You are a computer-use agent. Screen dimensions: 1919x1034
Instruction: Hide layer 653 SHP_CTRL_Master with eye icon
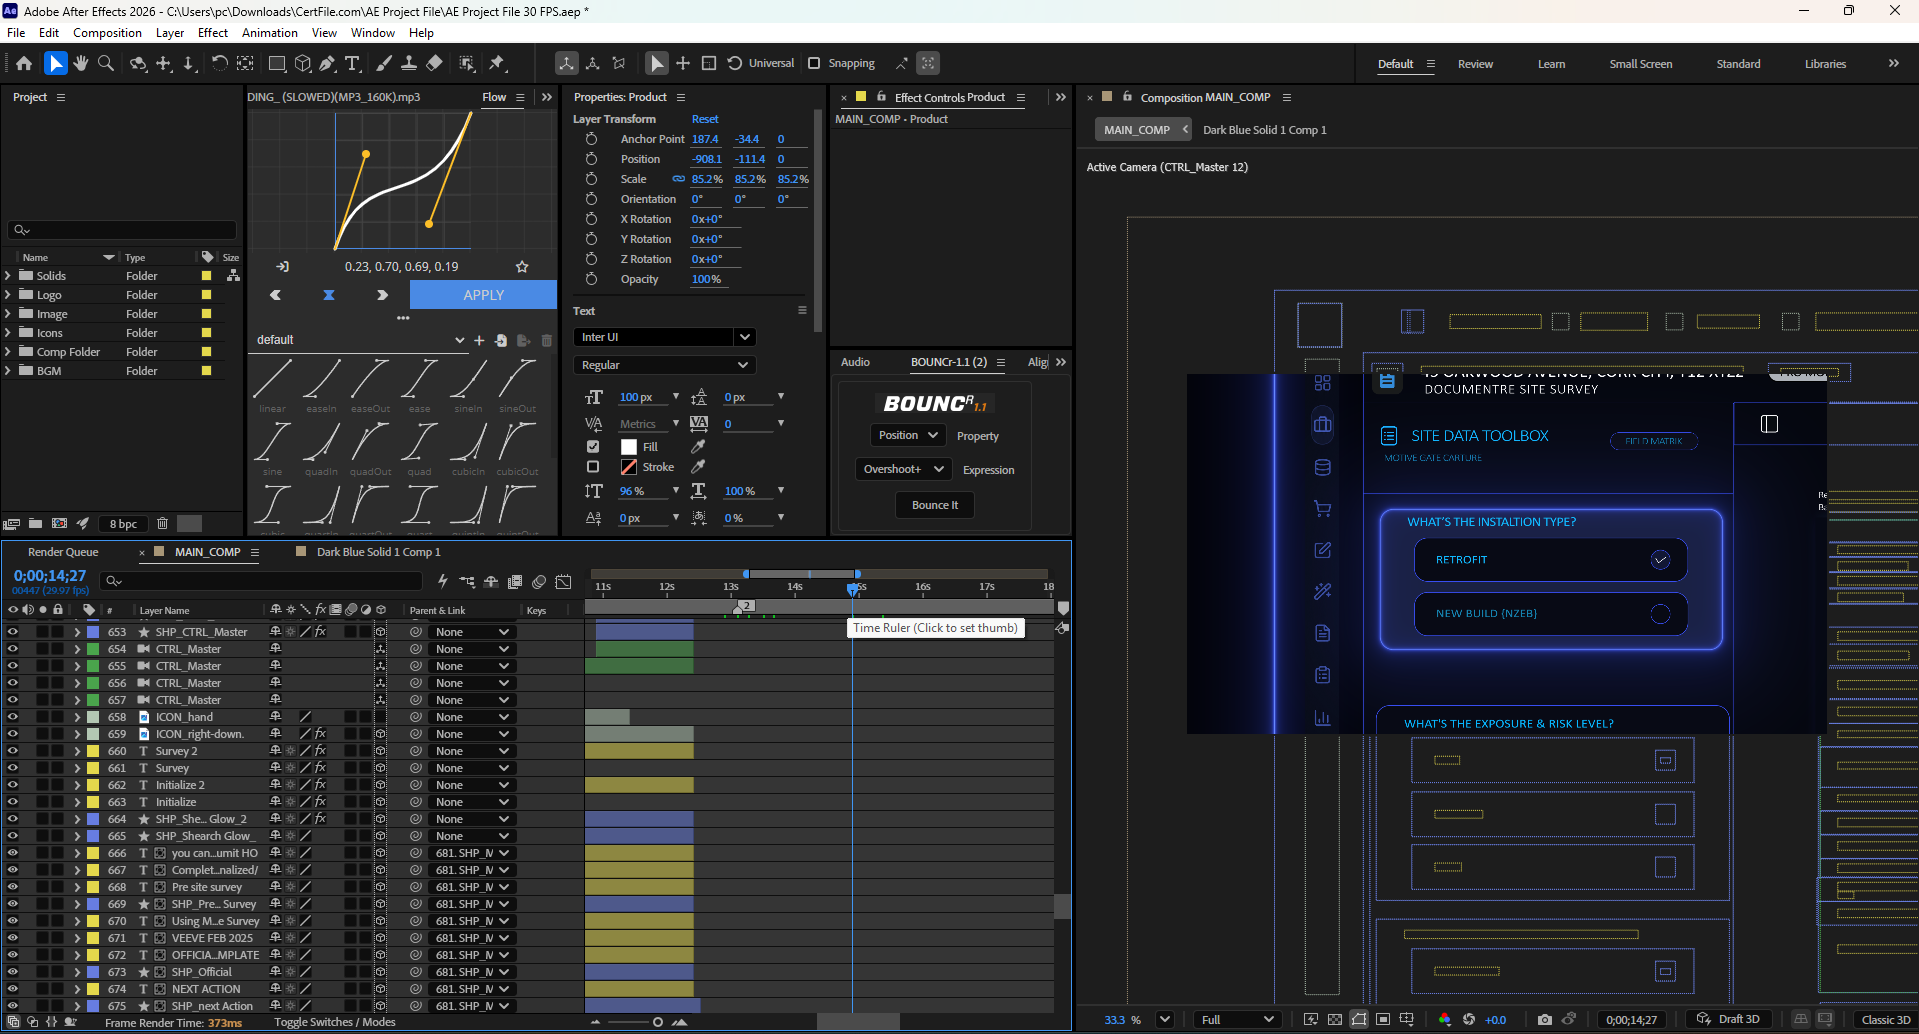click(x=13, y=632)
